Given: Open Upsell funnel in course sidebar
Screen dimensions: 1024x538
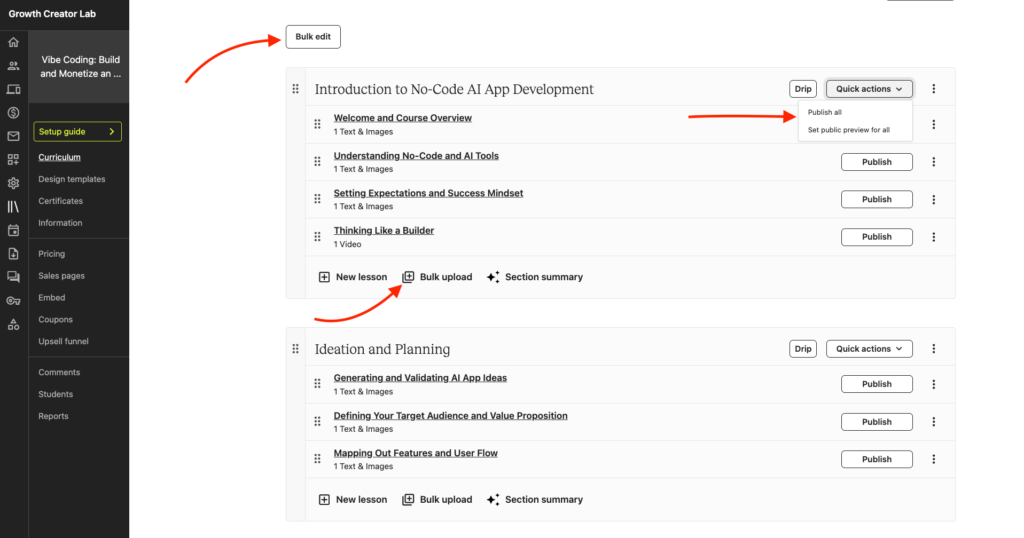Looking at the screenshot, I should point(63,341).
